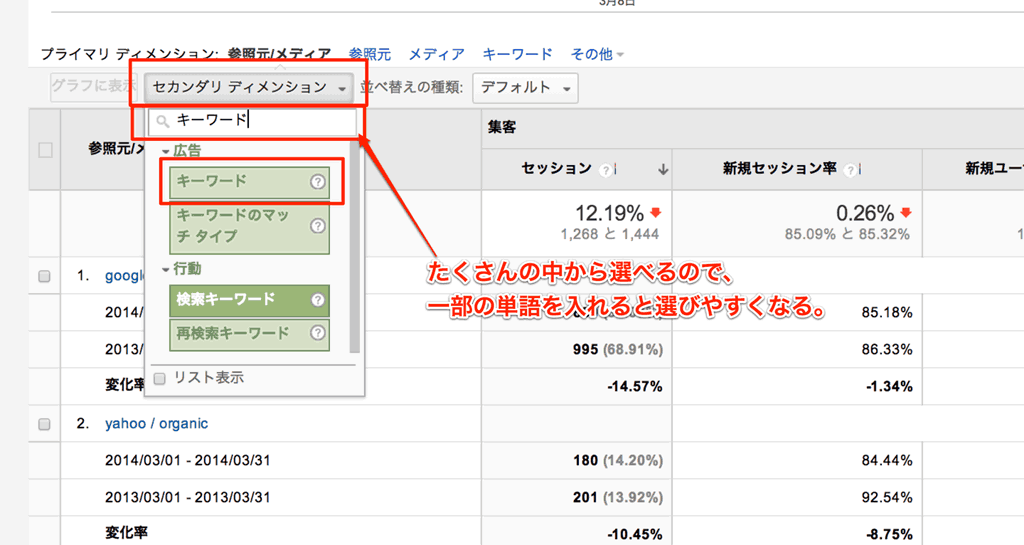Image resolution: width=1024 pixels, height=545 pixels.
Task: Click help icon for キーワードのマッチ タイプ
Action: pyautogui.click(x=317, y=225)
